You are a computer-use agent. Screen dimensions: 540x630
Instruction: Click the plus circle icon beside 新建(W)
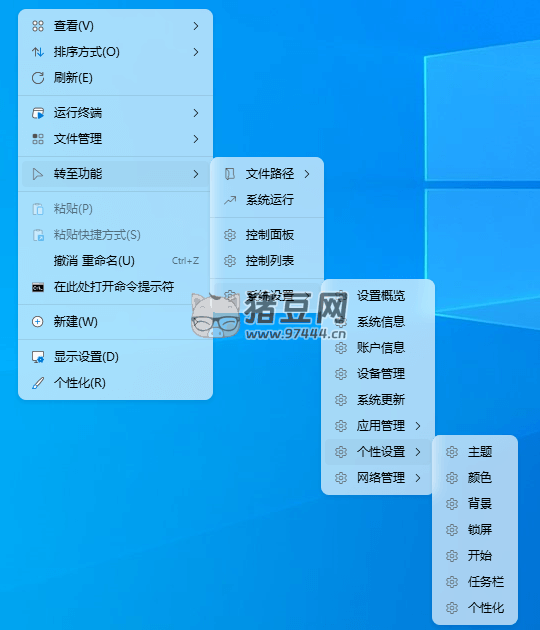pyautogui.click(x=38, y=322)
